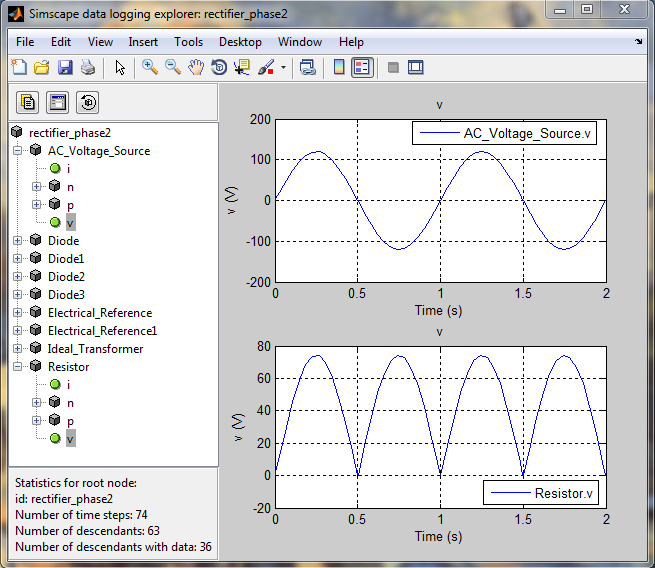Select the Resistor i variable
Viewport: 655px width, 568px height.
(68, 385)
